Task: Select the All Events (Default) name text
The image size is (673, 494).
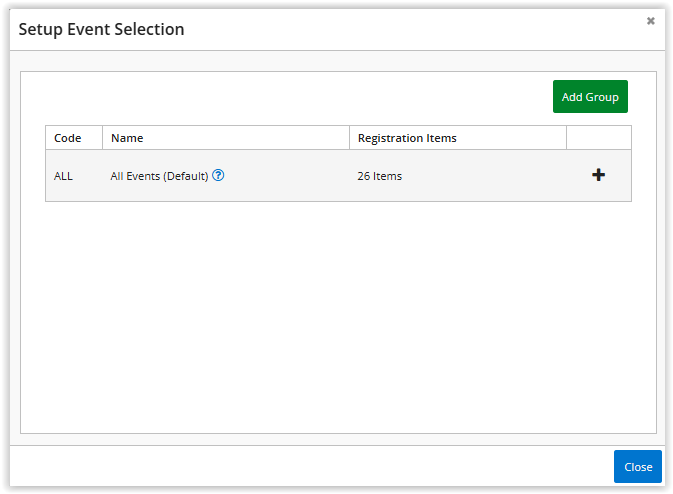Action: pyautogui.click(x=159, y=176)
